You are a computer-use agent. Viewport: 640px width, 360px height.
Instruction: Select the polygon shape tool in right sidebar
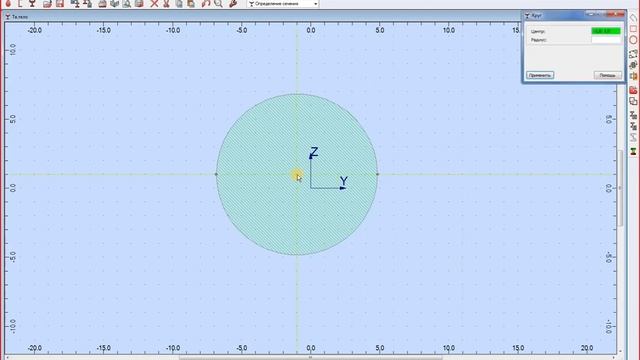pyautogui.click(x=633, y=18)
